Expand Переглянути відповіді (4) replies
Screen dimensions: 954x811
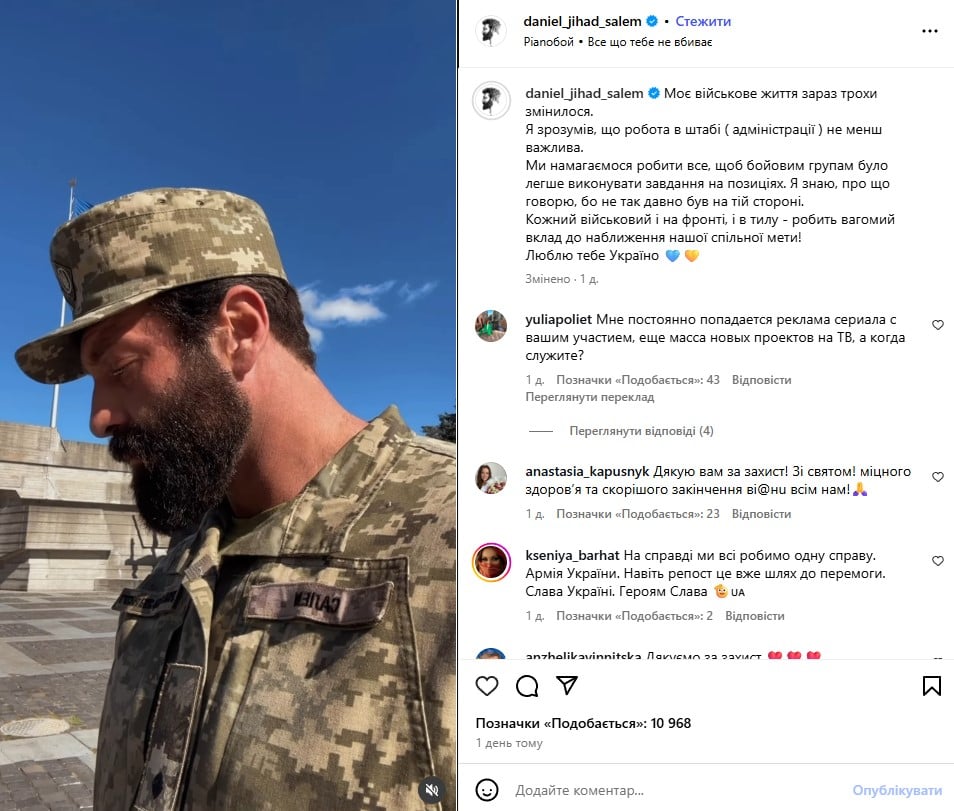point(641,431)
